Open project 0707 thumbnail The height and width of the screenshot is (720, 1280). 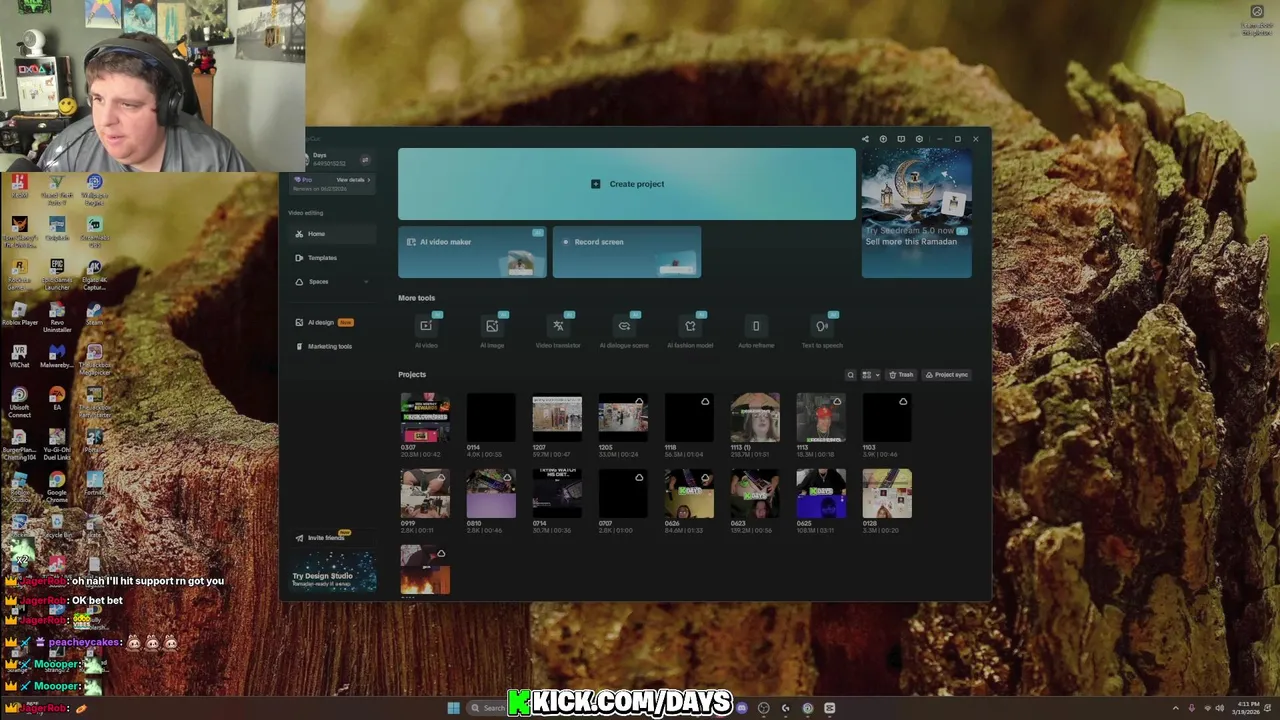[x=623, y=494]
